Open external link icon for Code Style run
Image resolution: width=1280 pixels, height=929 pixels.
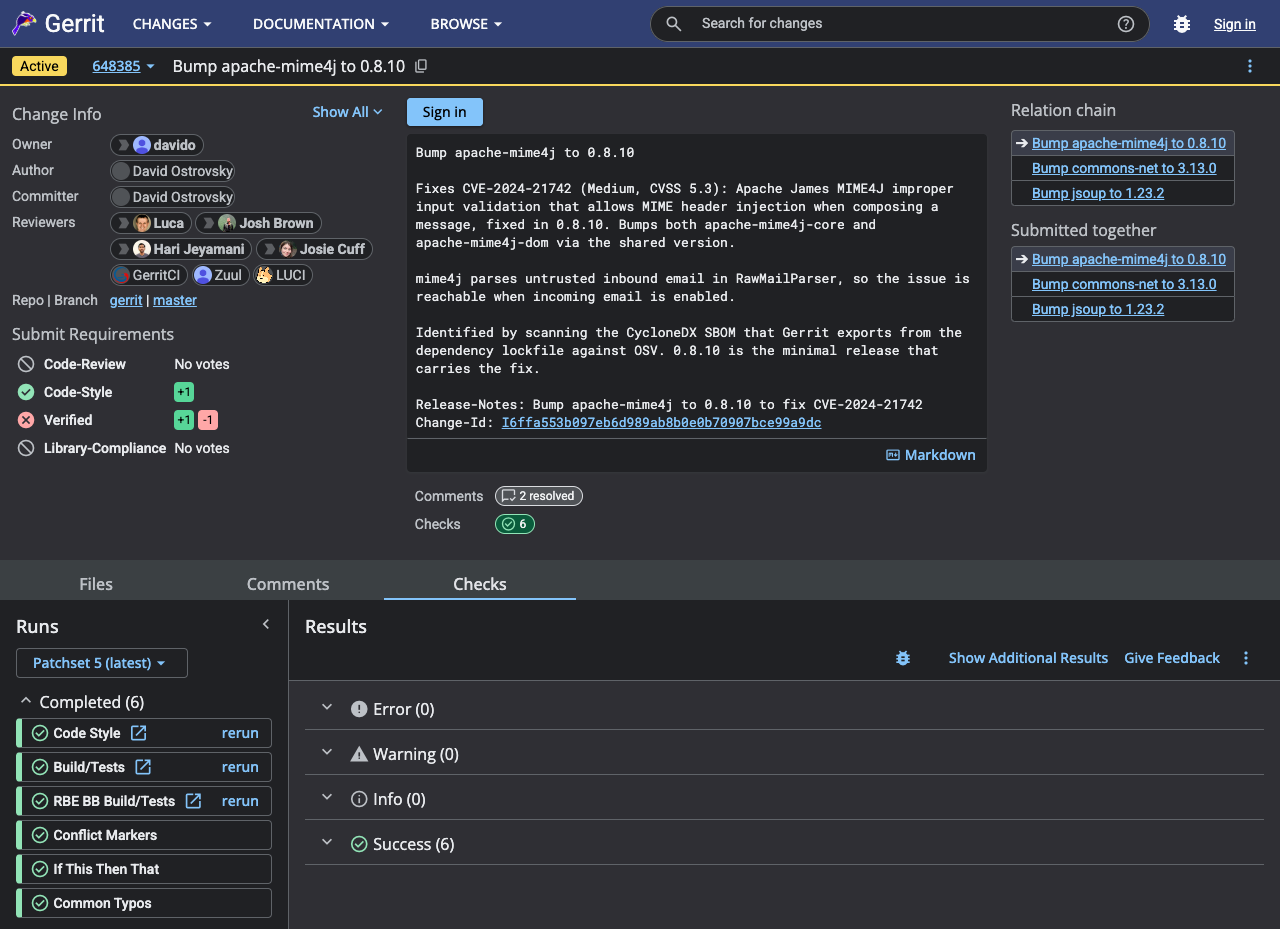139,733
